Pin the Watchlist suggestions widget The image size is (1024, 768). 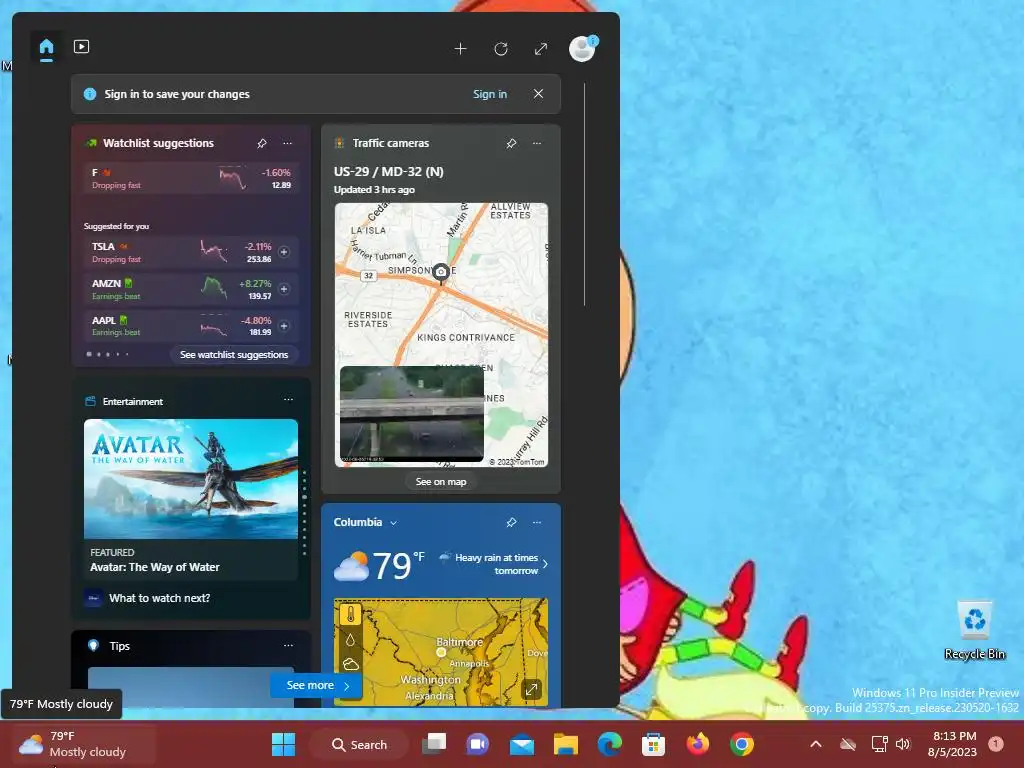click(262, 143)
